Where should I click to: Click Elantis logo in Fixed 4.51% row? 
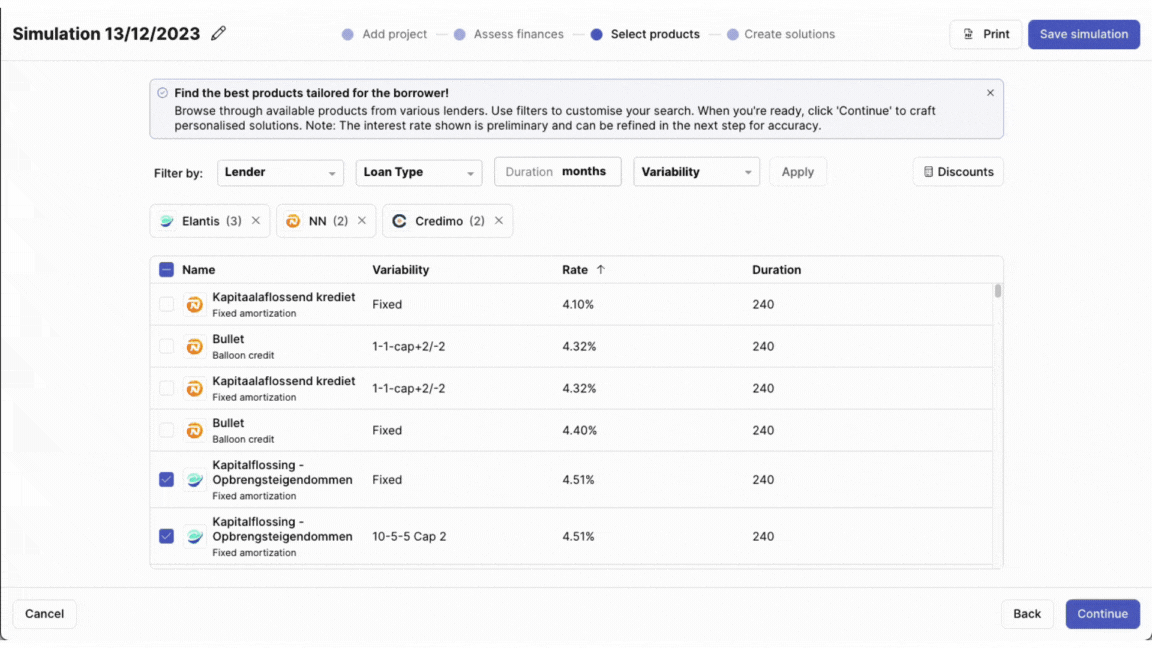click(194, 480)
